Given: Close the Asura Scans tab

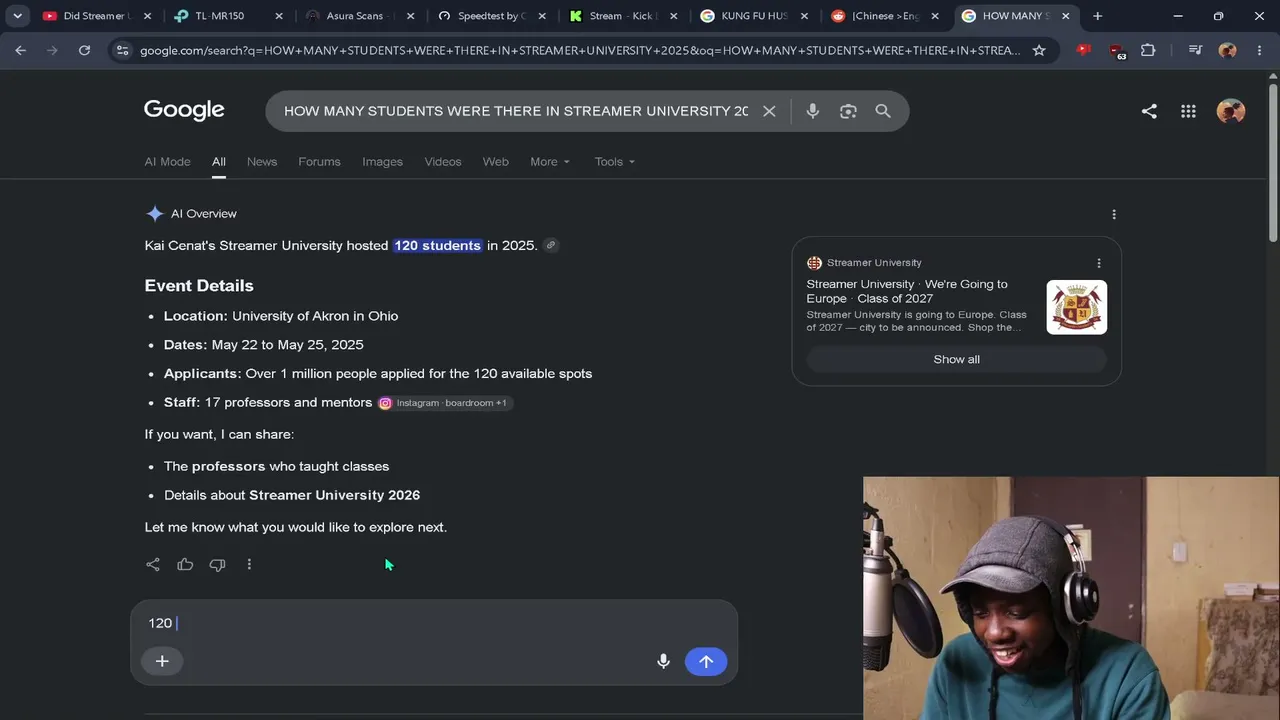Looking at the screenshot, I should pos(411,16).
